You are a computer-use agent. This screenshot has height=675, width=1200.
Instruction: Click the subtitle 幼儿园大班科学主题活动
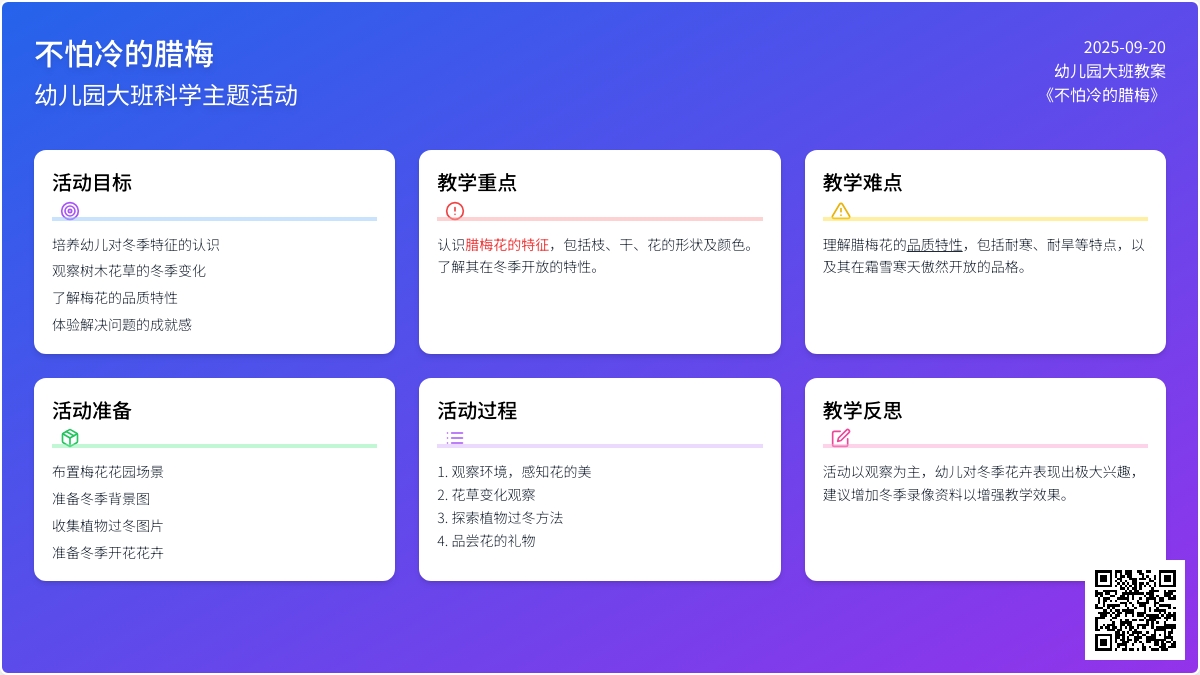point(166,96)
